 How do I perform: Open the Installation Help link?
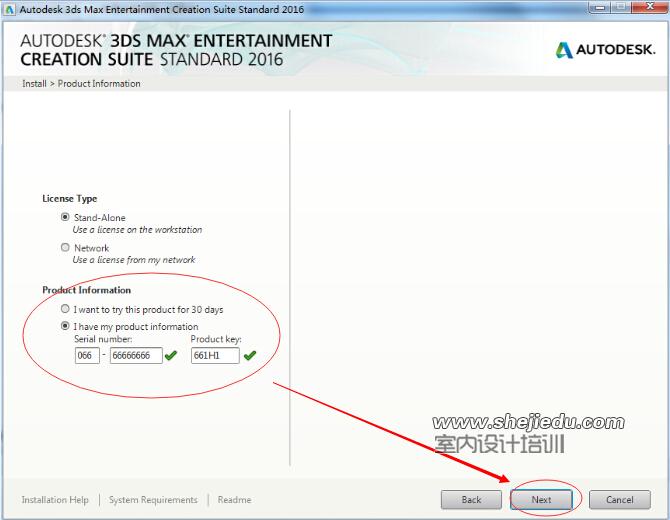[55, 499]
